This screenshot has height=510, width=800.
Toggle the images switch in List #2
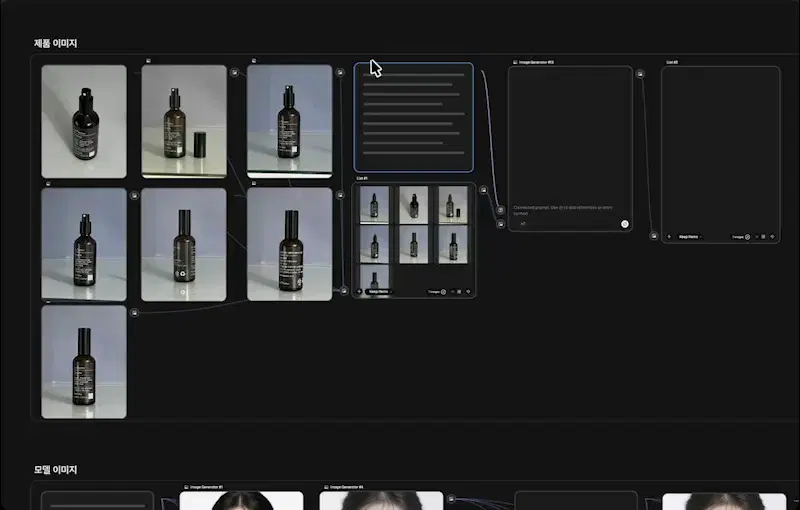(747, 237)
